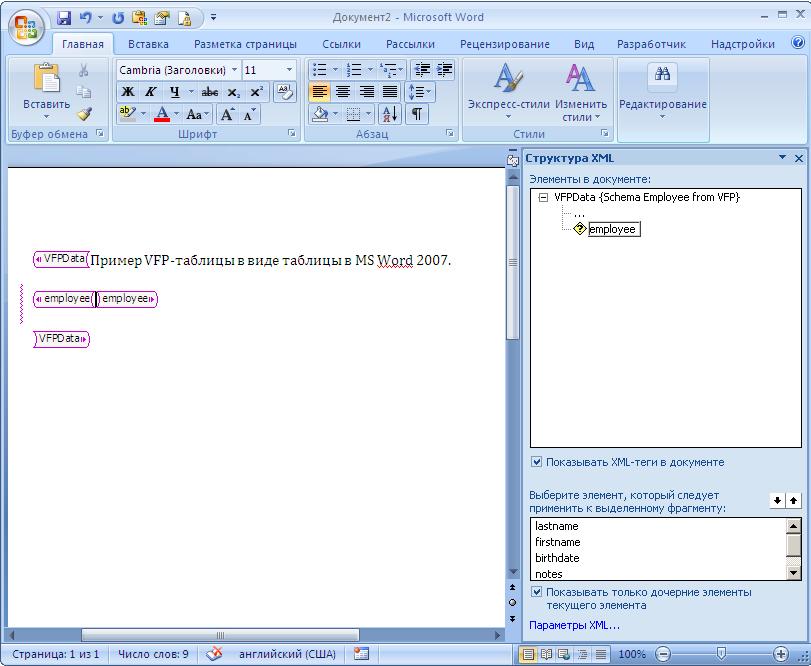Click Изменить стили button

(x=581, y=92)
